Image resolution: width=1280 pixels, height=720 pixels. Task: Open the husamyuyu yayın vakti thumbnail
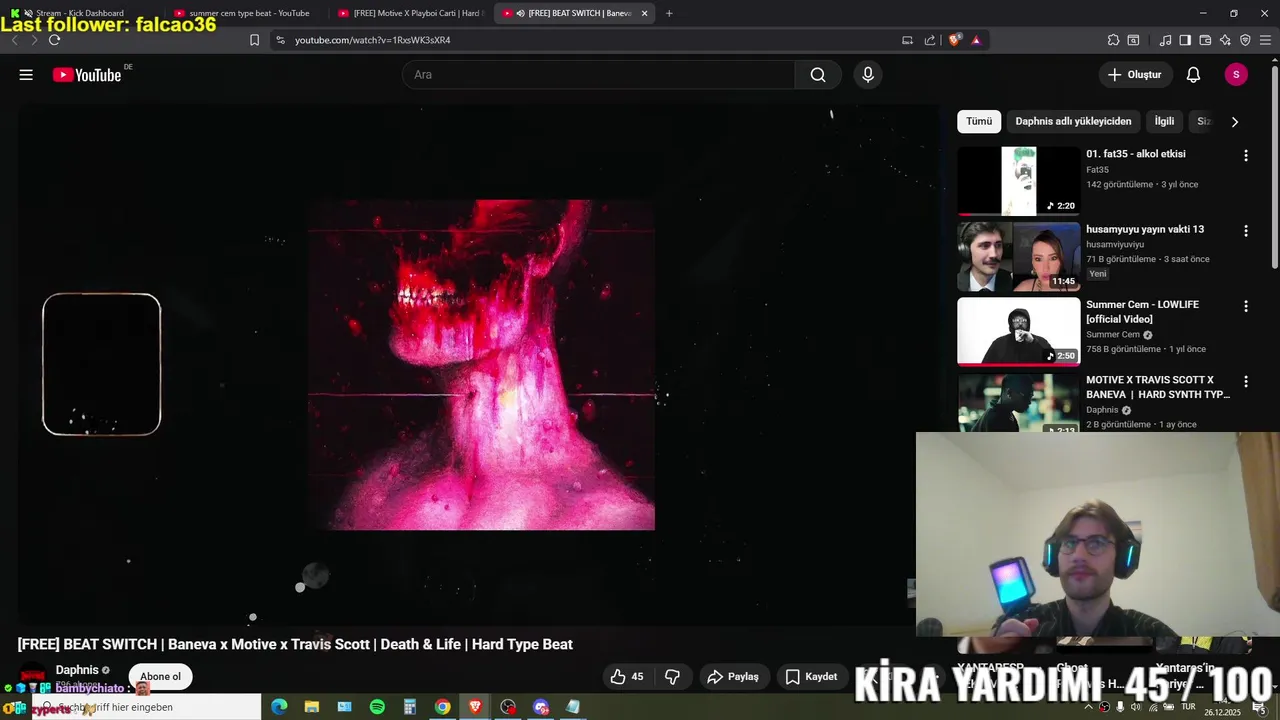pos(1019,256)
